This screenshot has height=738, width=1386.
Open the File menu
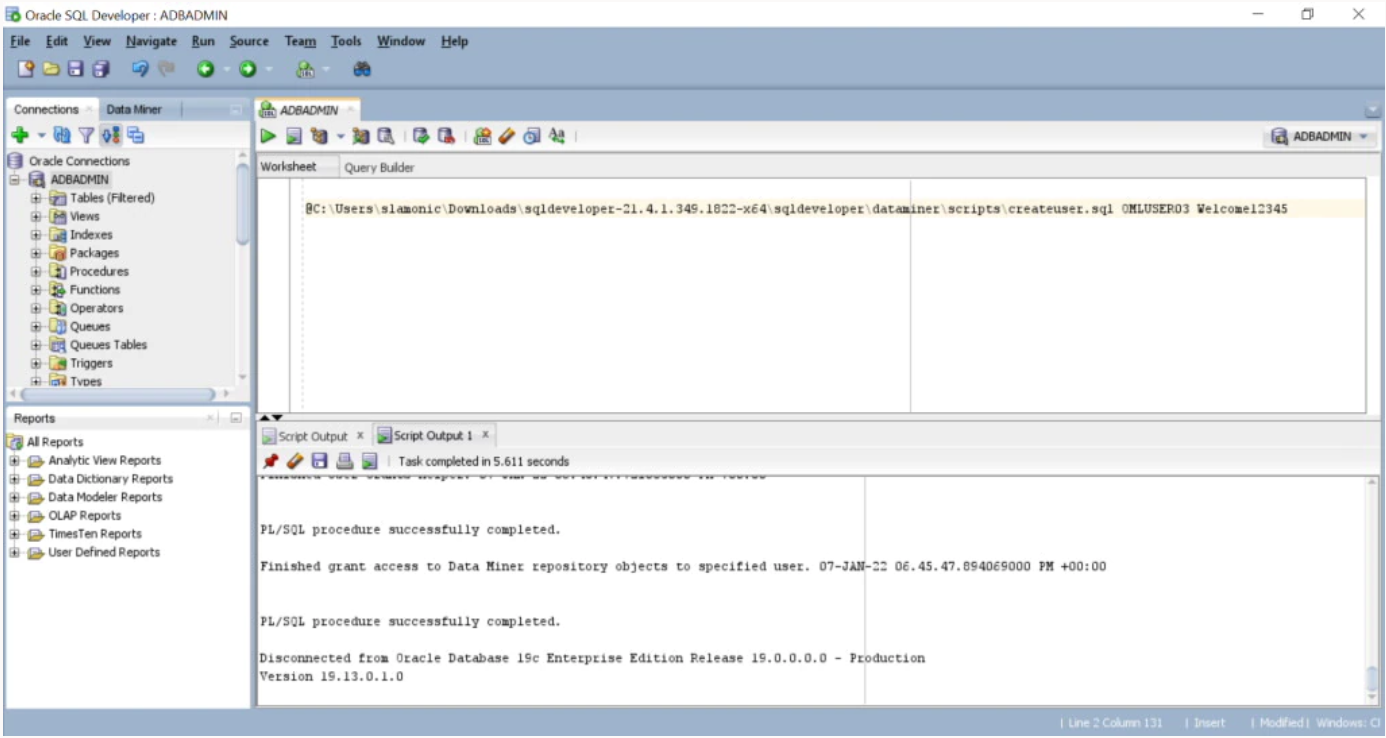point(20,41)
